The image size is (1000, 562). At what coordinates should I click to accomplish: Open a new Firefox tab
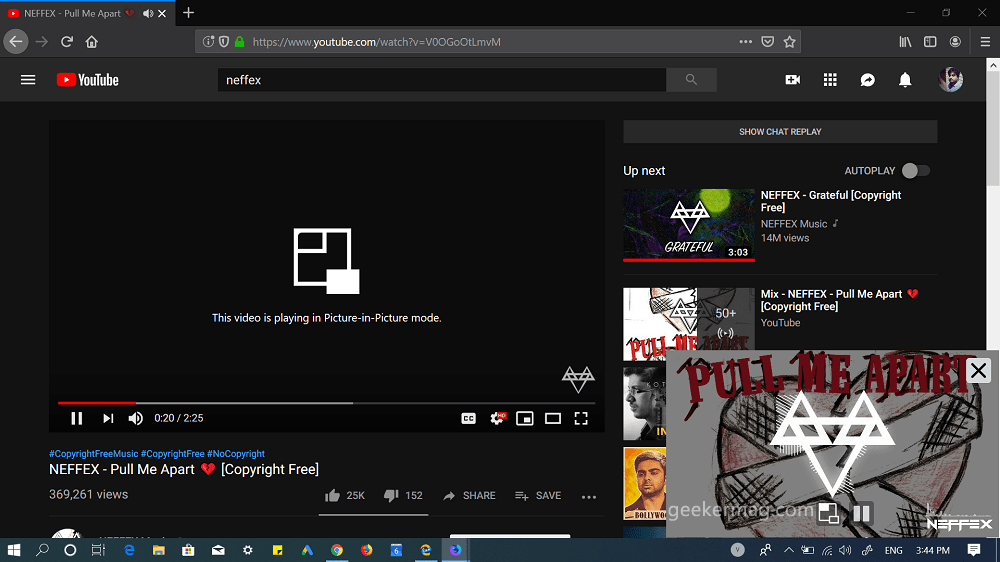coord(188,13)
